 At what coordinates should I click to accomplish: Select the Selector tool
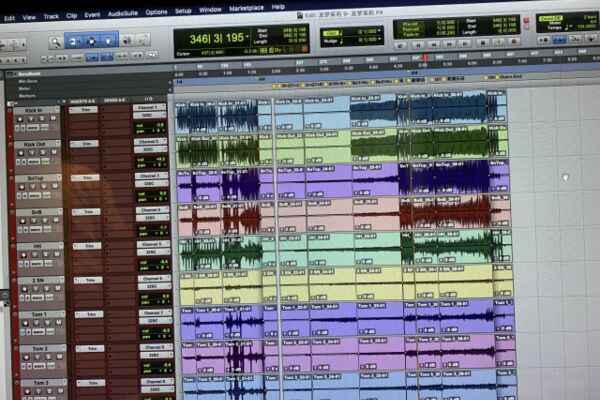(x=91, y=41)
